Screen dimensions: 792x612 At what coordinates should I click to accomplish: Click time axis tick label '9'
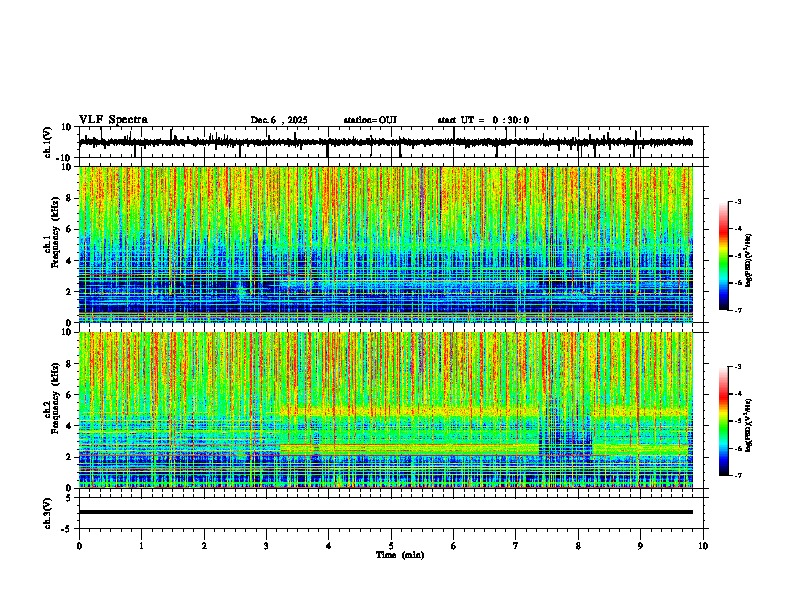pos(640,546)
